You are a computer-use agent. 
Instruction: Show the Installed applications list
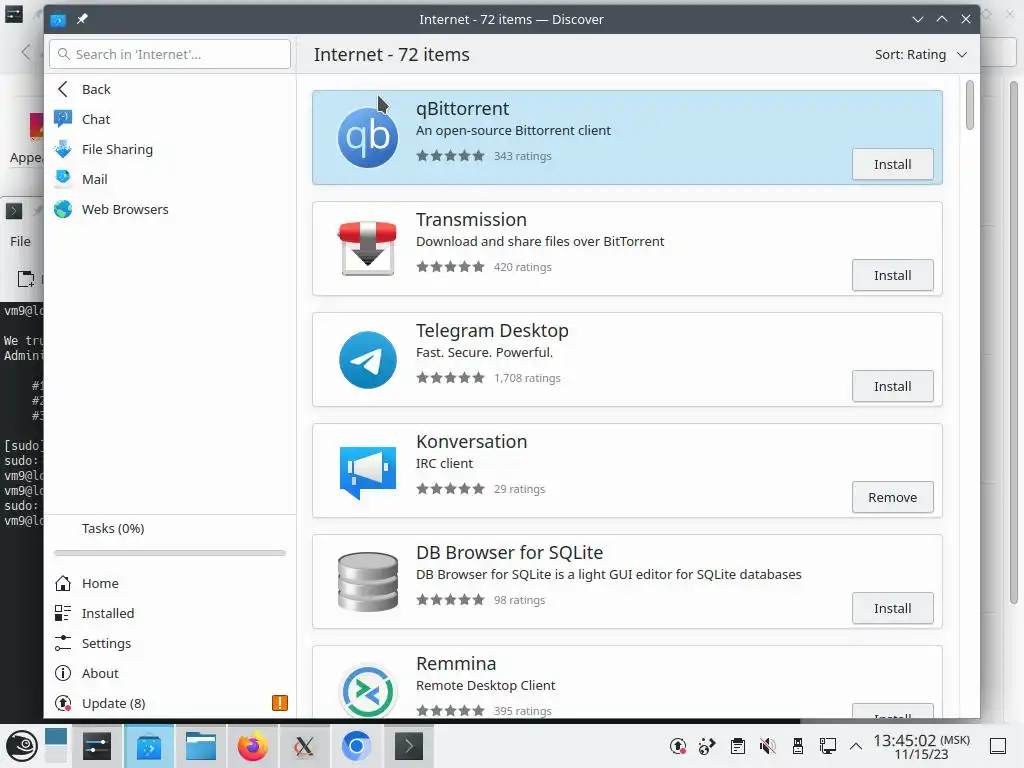[170, 613]
